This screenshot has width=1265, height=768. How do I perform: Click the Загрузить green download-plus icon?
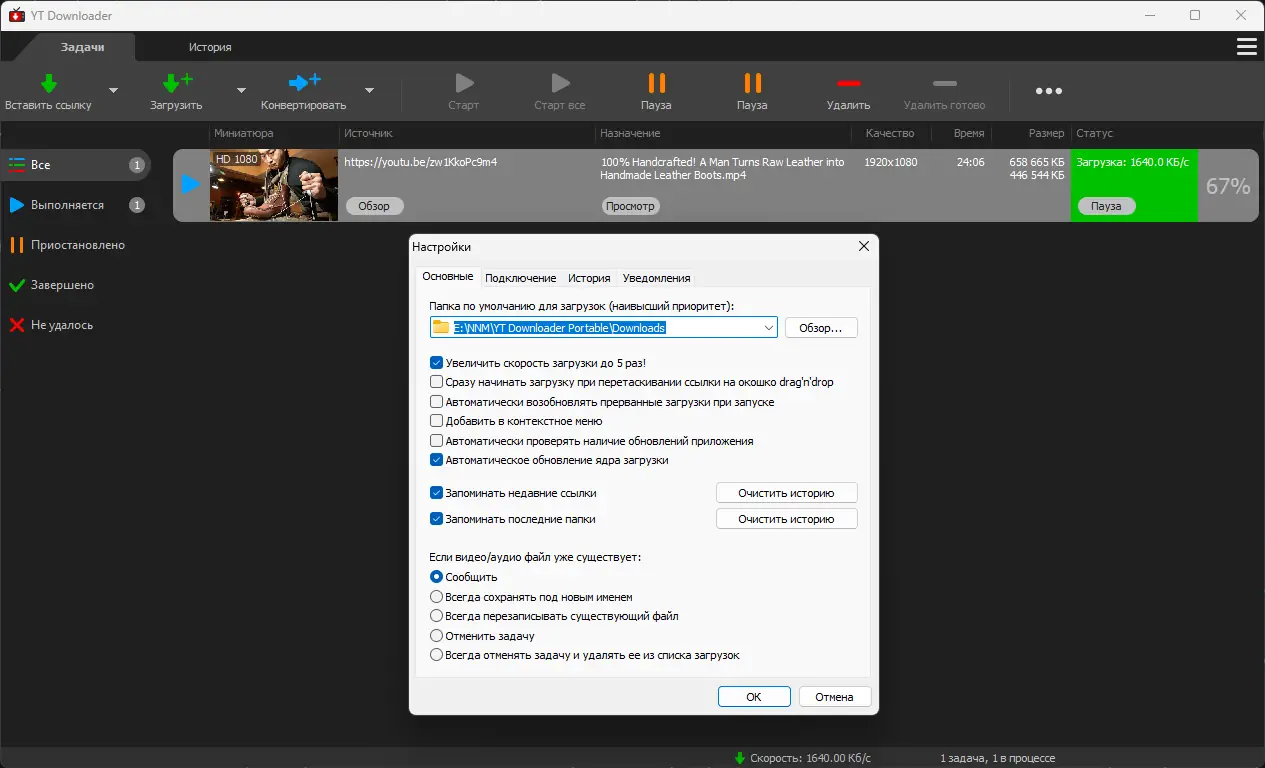click(x=177, y=83)
